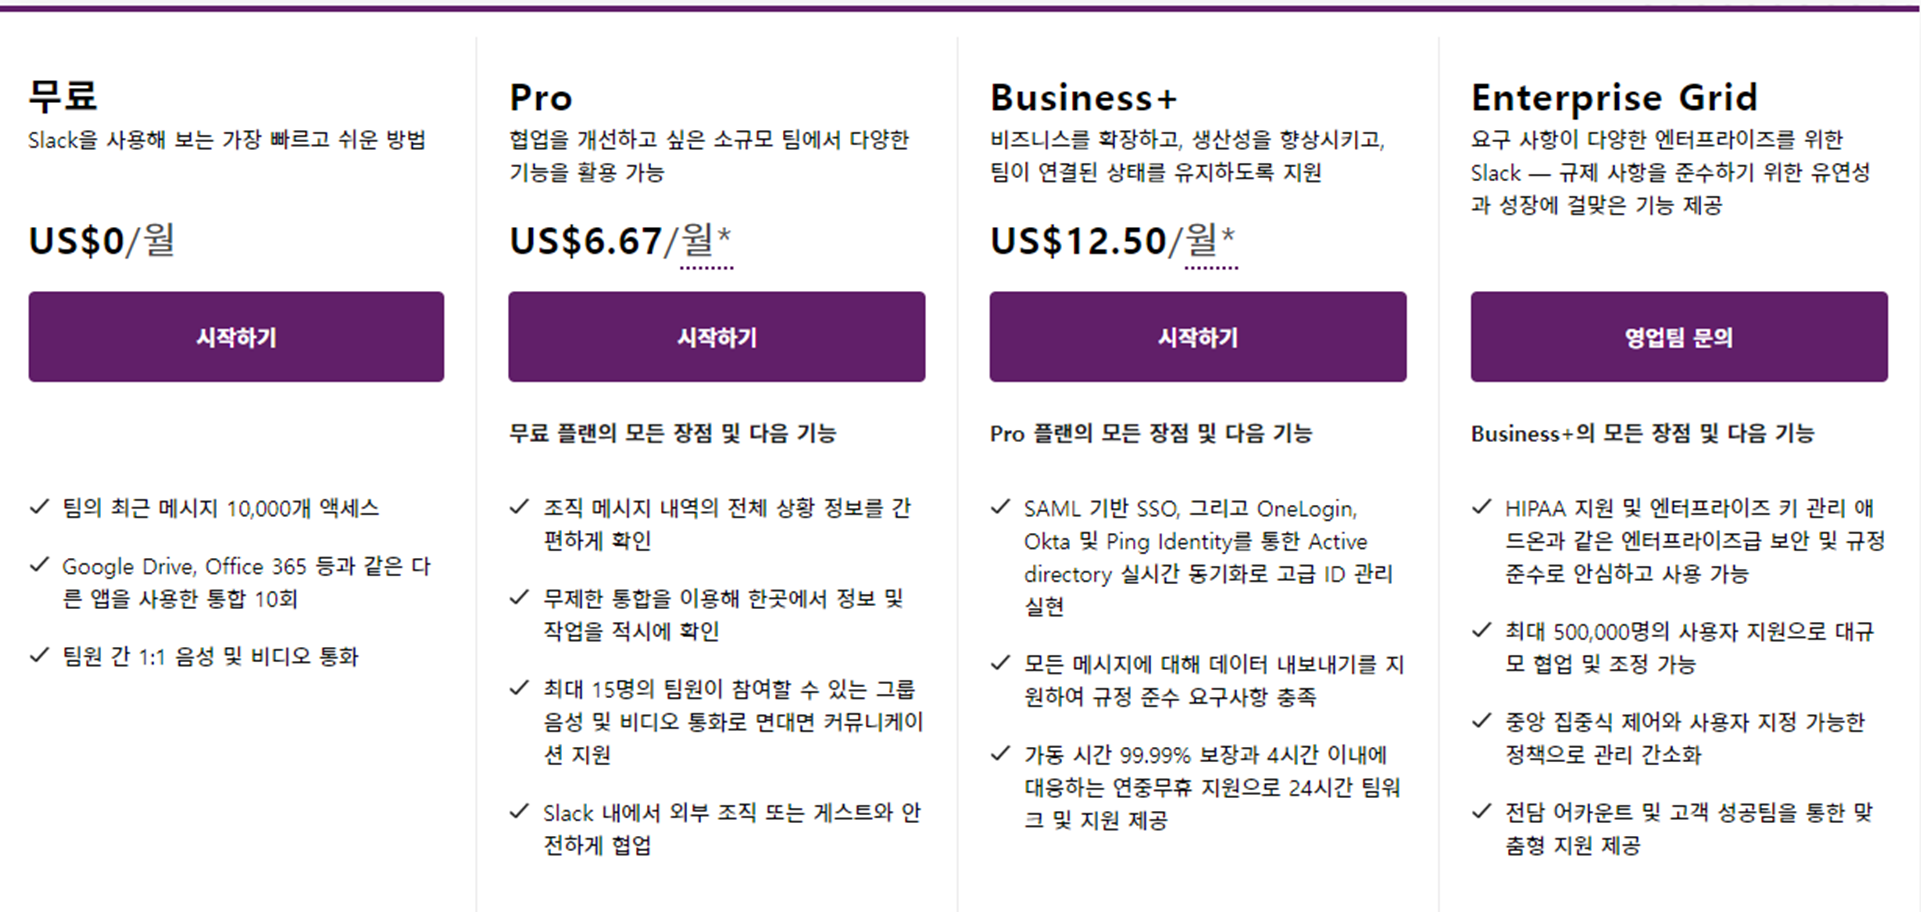Click checkmark icon beside 팀의 최근 메시지 10,000개 액세스
This screenshot has width=1921, height=912.
coord(40,507)
